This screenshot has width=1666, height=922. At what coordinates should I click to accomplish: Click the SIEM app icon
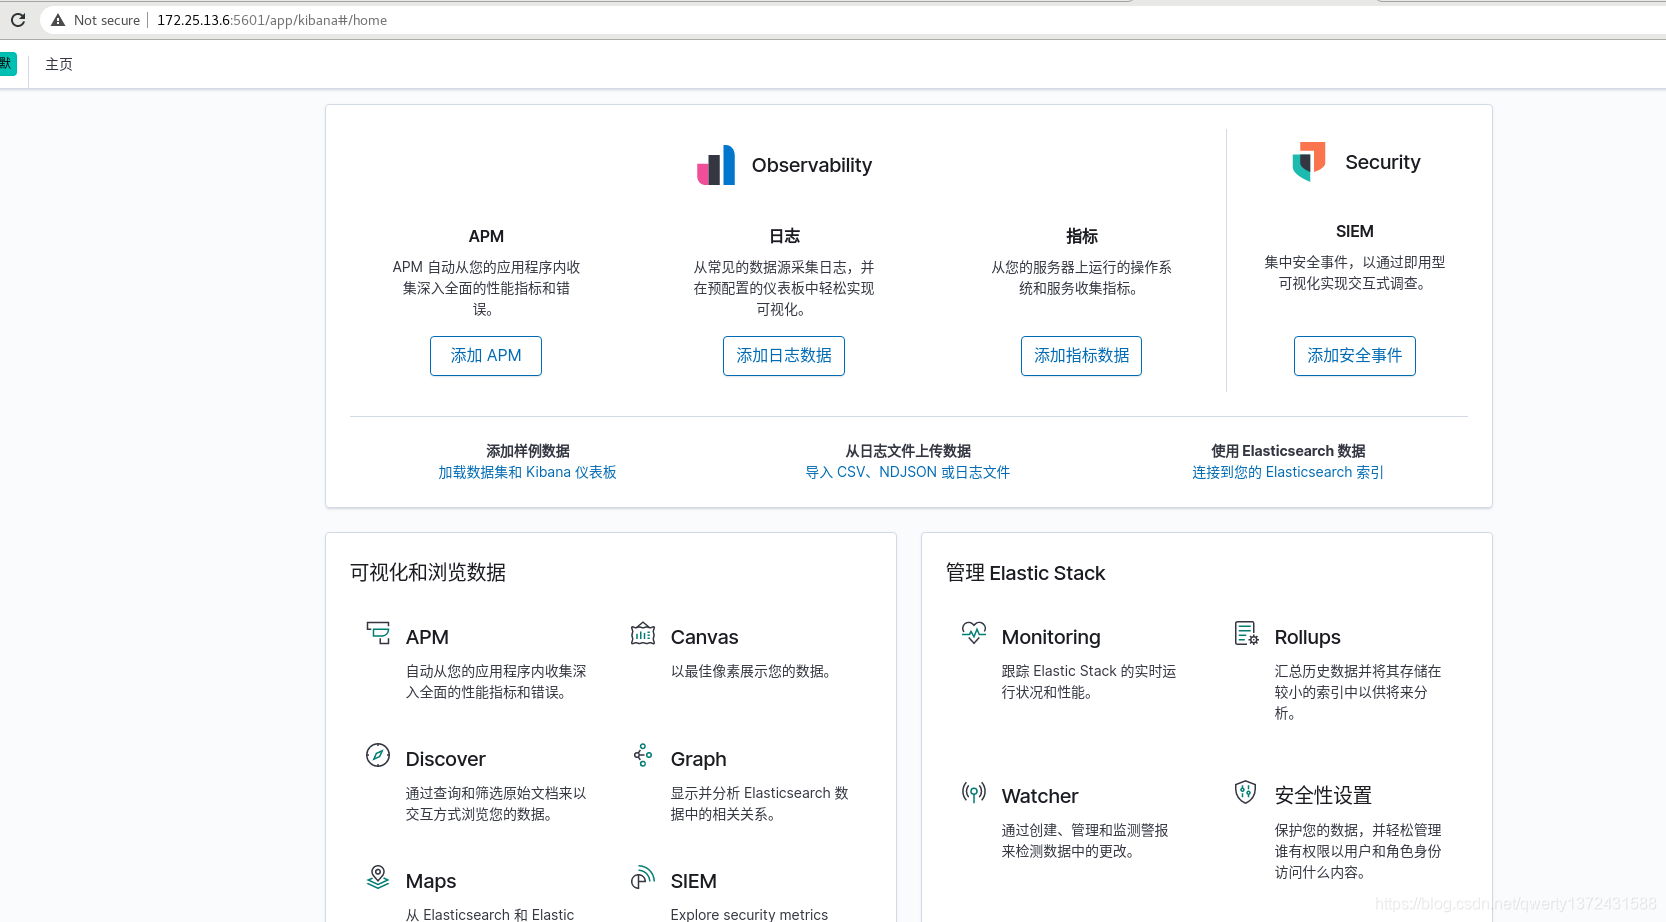(643, 877)
